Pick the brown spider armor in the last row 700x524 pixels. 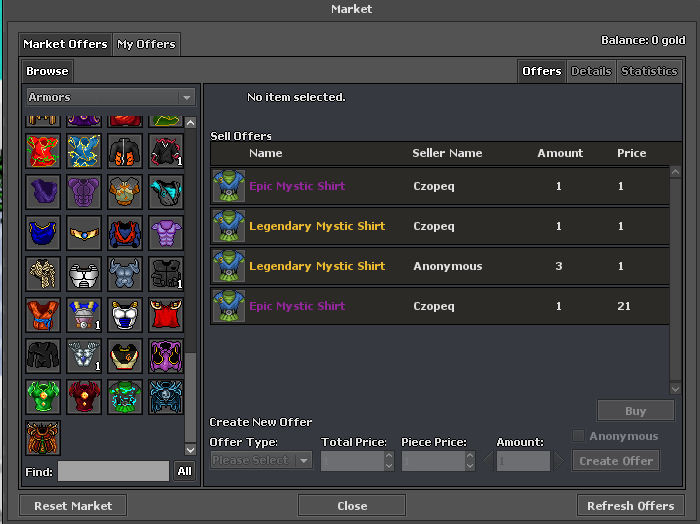tap(43, 437)
